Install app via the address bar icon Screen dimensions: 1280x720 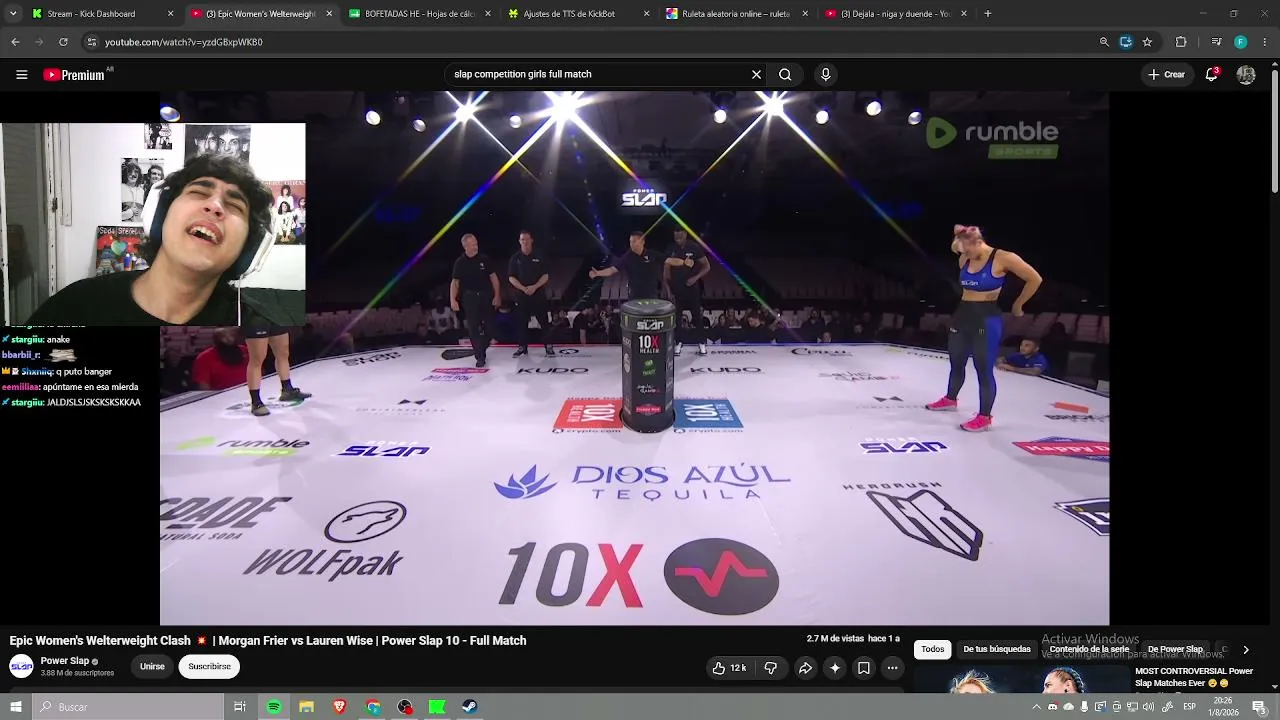1126,42
